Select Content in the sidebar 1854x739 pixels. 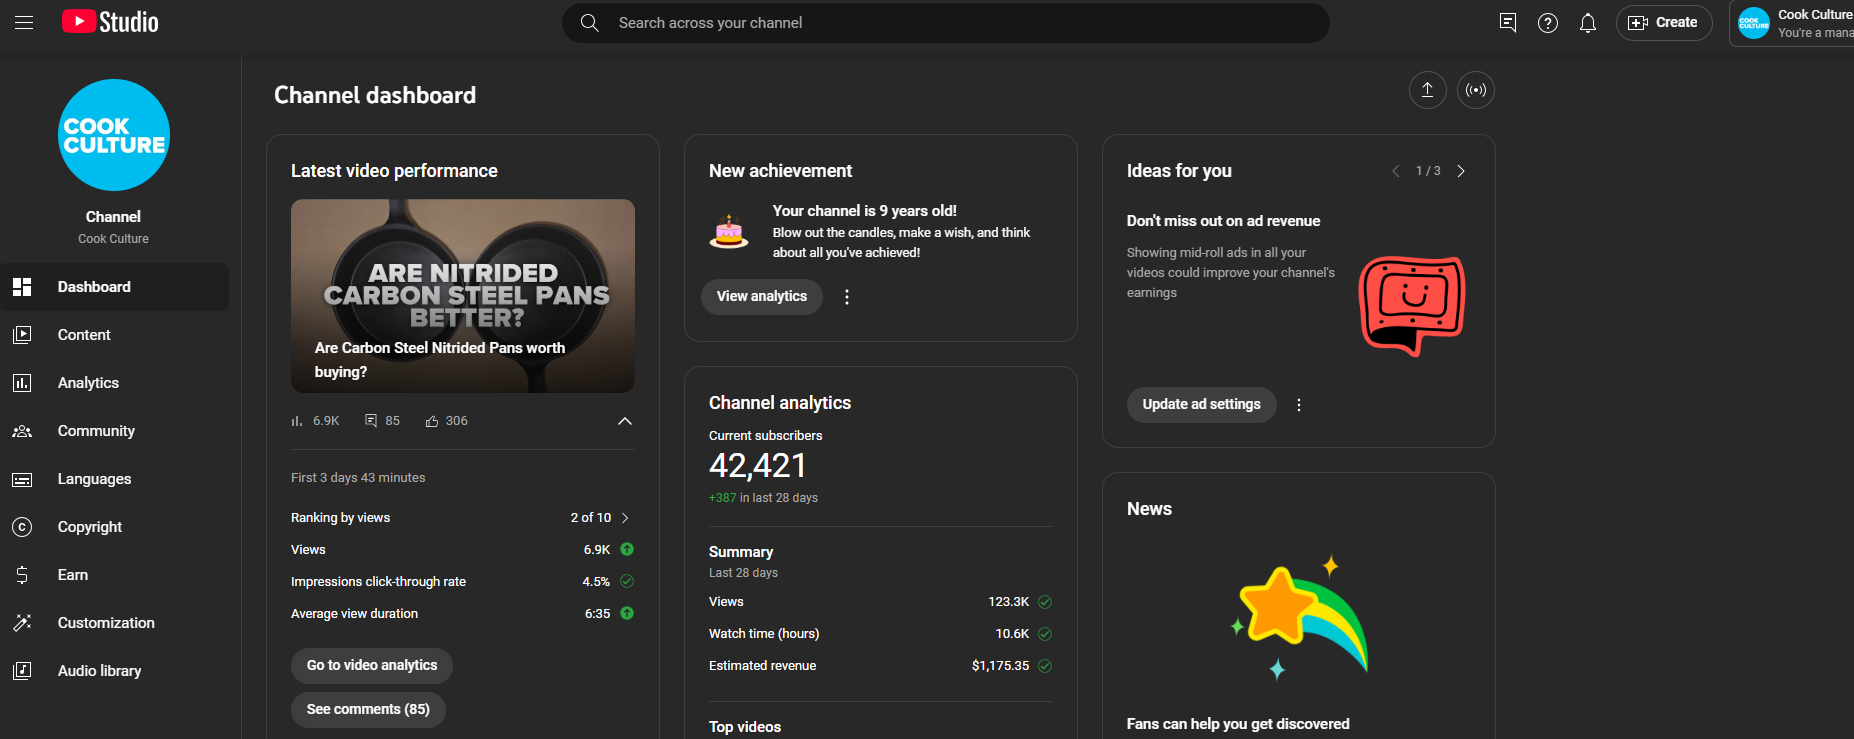point(114,335)
